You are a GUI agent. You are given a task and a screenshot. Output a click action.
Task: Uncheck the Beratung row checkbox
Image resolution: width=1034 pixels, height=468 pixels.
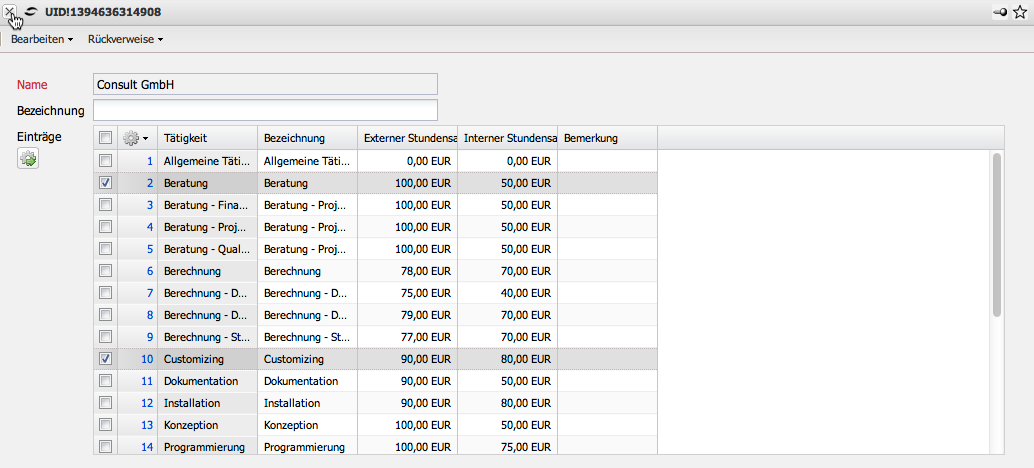[x=106, y=183]
